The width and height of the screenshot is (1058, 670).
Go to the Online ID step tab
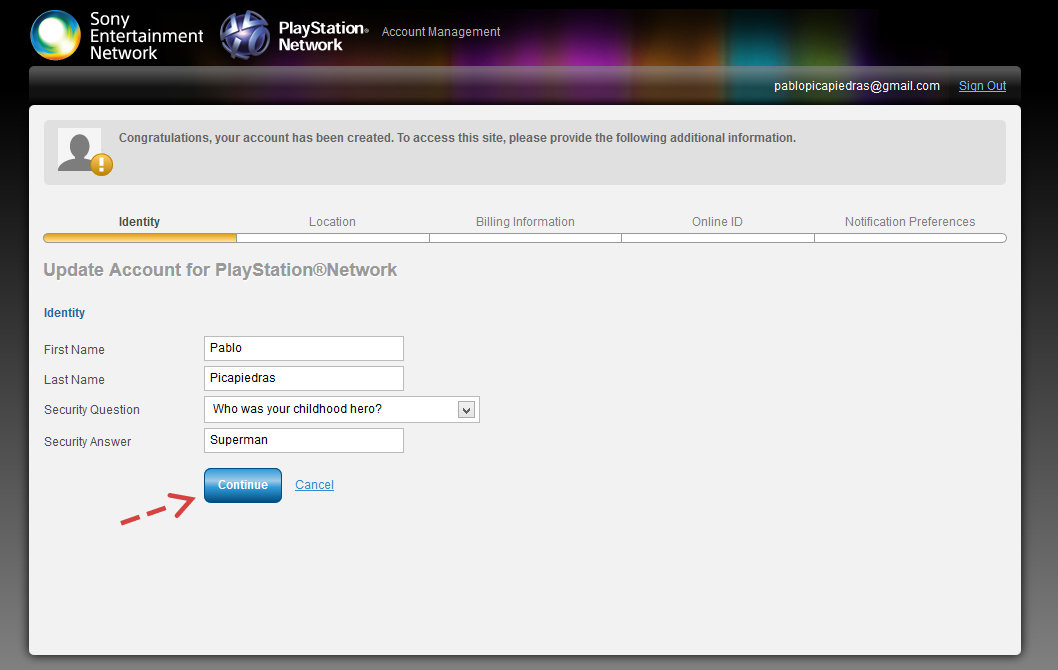(x=717, y=222)
